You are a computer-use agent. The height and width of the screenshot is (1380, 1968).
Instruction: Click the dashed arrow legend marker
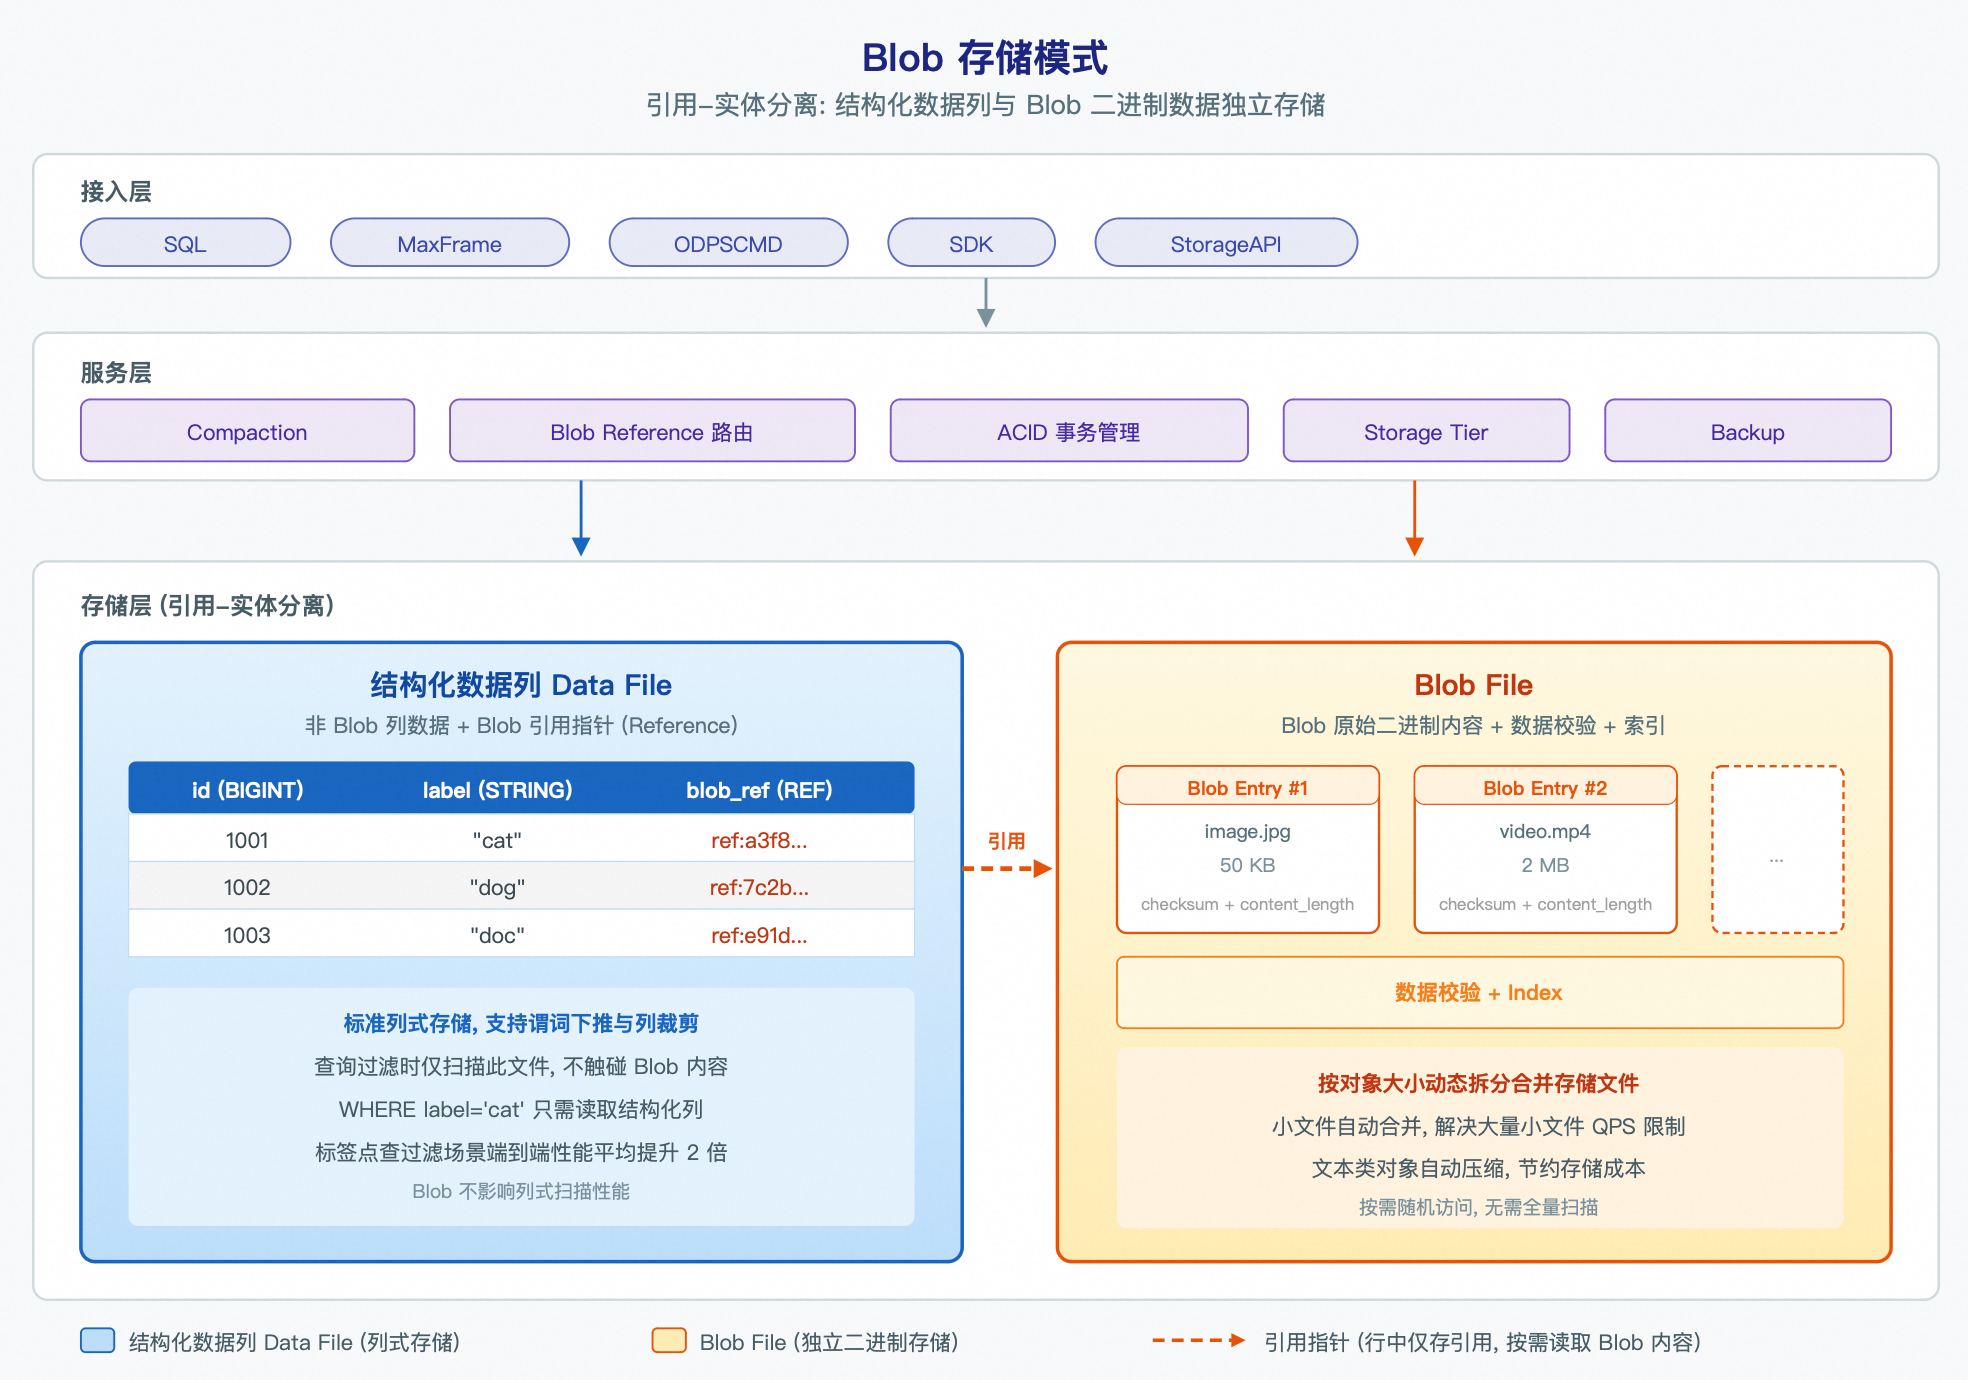click(1198, 1340)
